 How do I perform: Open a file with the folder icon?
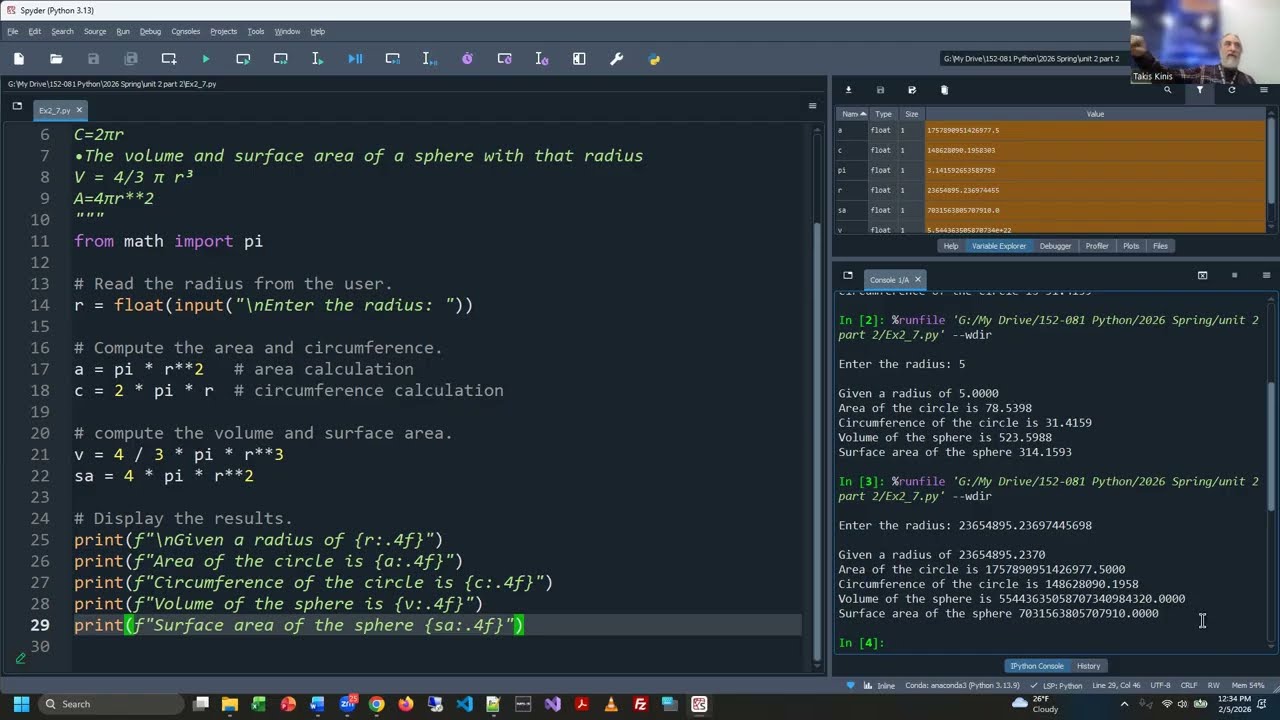coord(56,59)
